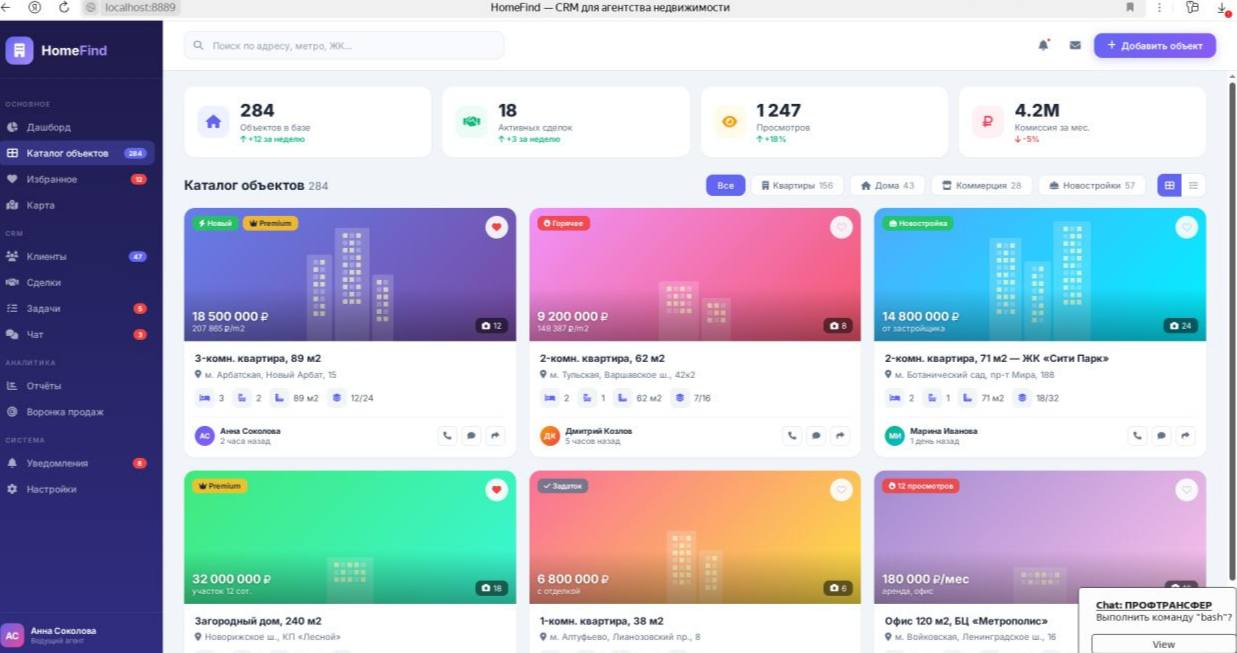Screen dimensions: 1237x653
Task: Filter the catalog by Квартиры
Action: coord(796,186)
